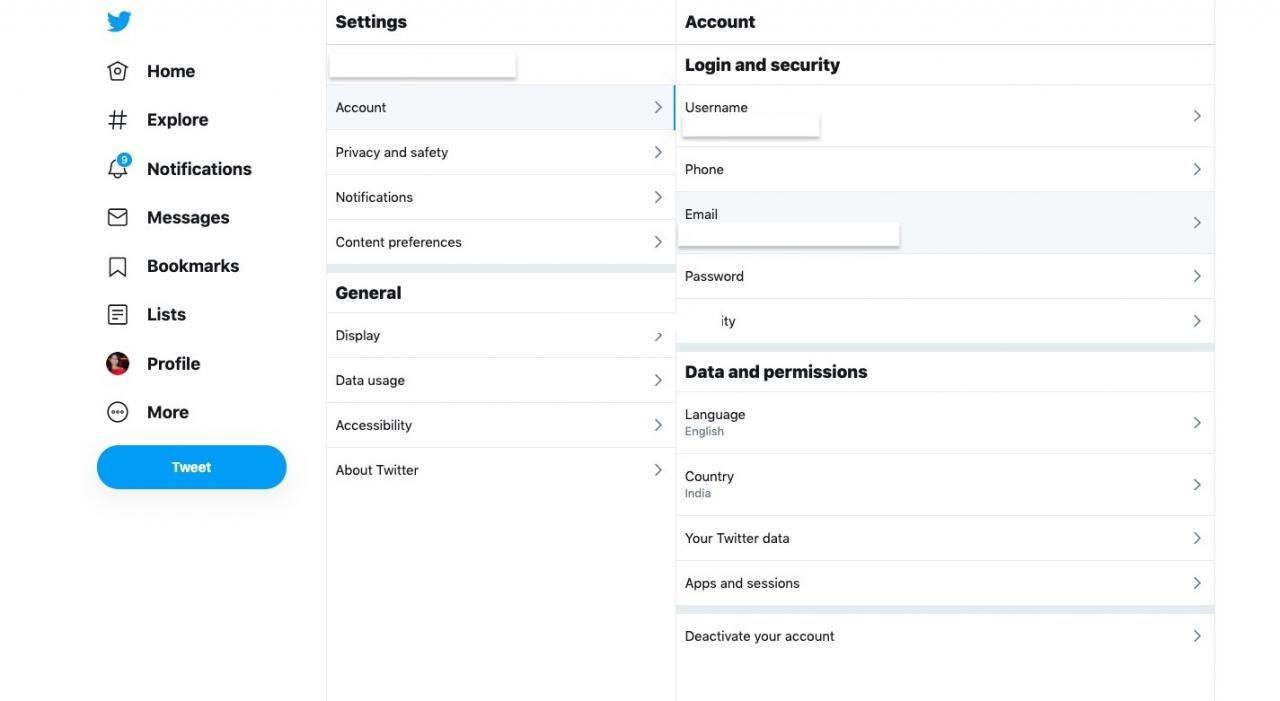Open Content preferences settings
The width and height of the screenshot is (1280, 701).
point(501,242)
